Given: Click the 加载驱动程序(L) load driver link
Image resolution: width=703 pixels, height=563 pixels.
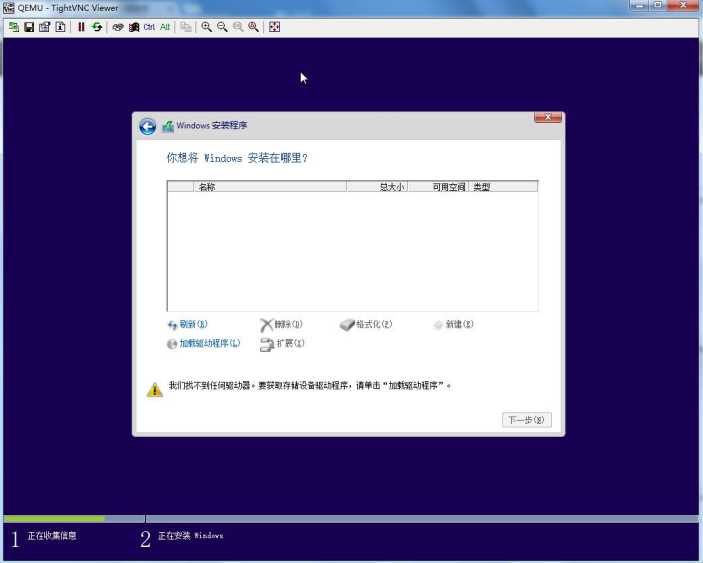Looking at the screenshot, I should [204, 344].
